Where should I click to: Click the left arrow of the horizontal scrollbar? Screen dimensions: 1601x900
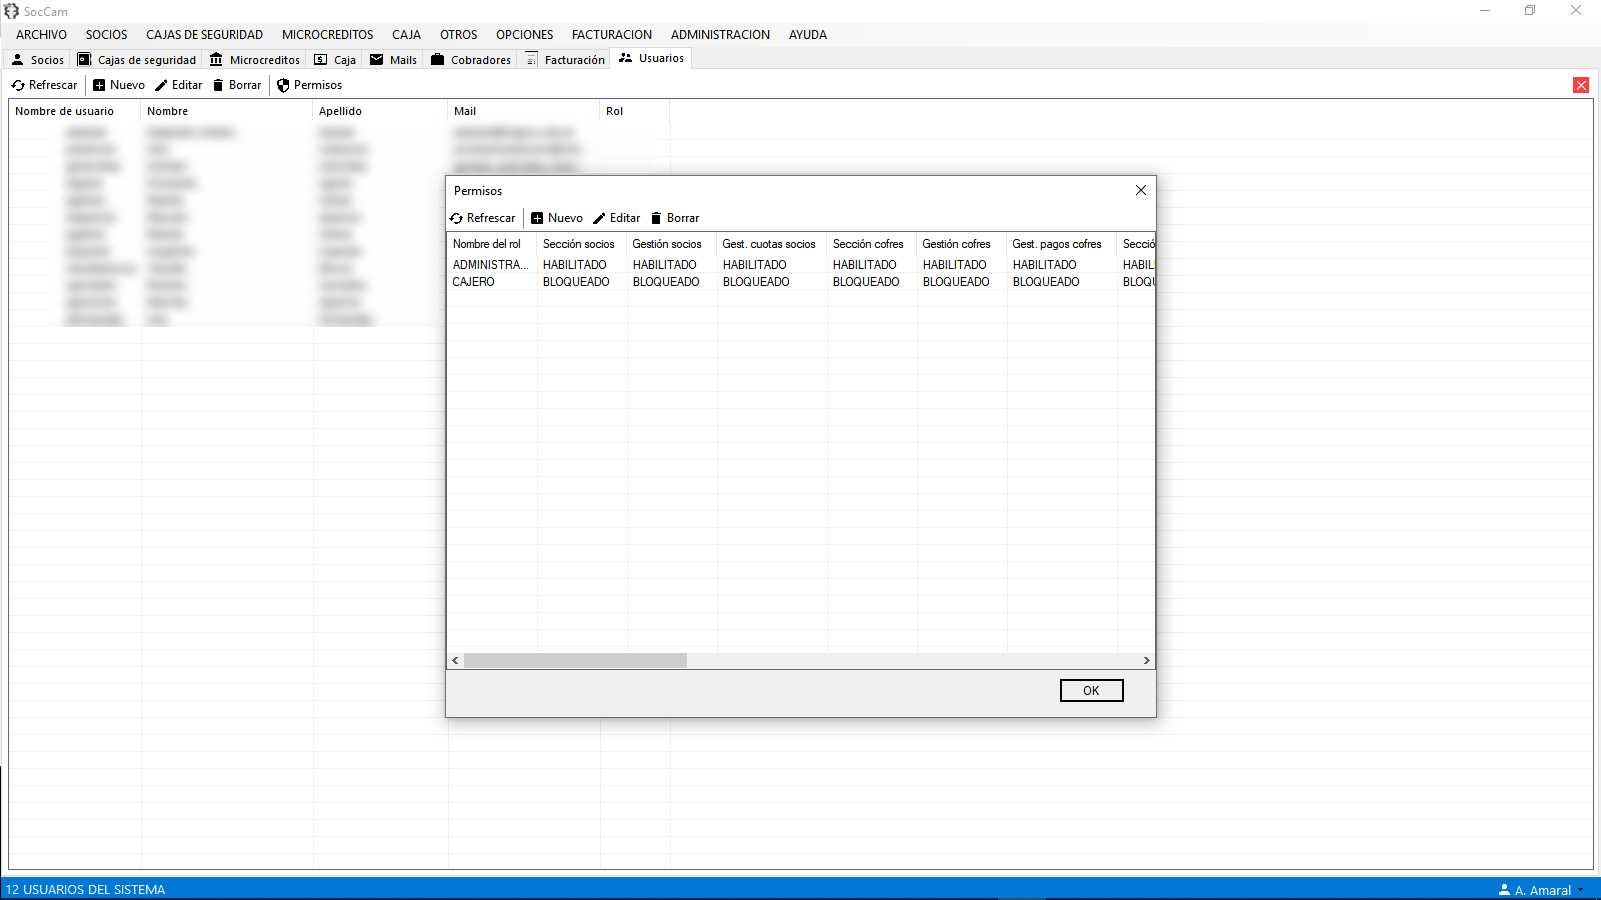coord(456,661)
